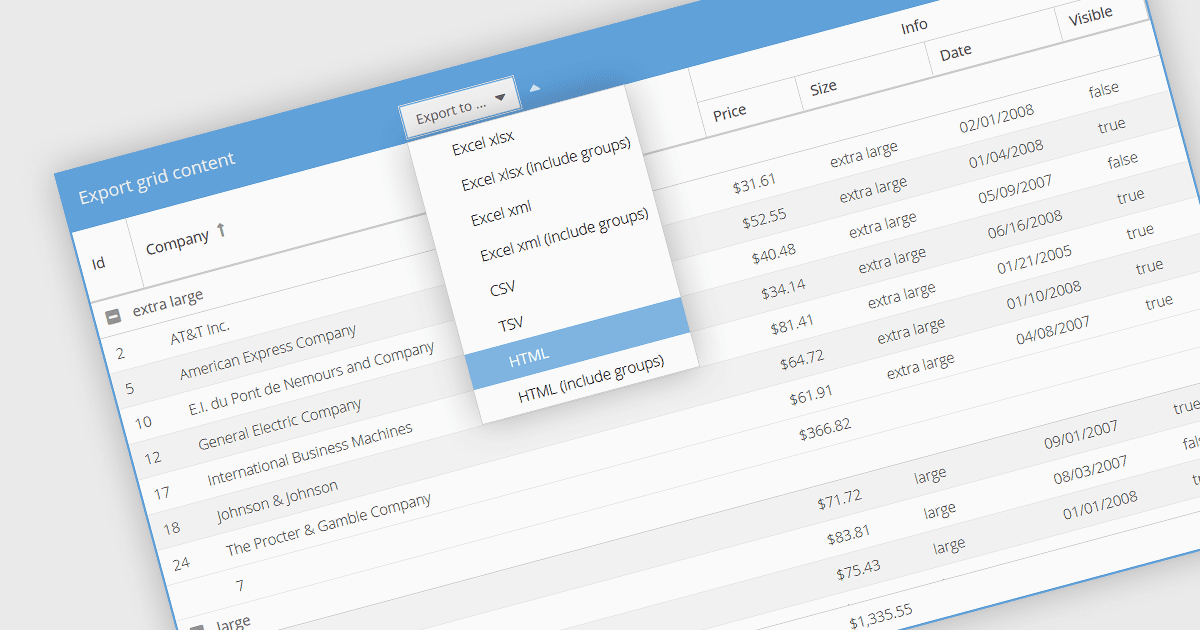Select the 'American Express Company' cell
Screen dimensions: 1200x630
(268, 353)
